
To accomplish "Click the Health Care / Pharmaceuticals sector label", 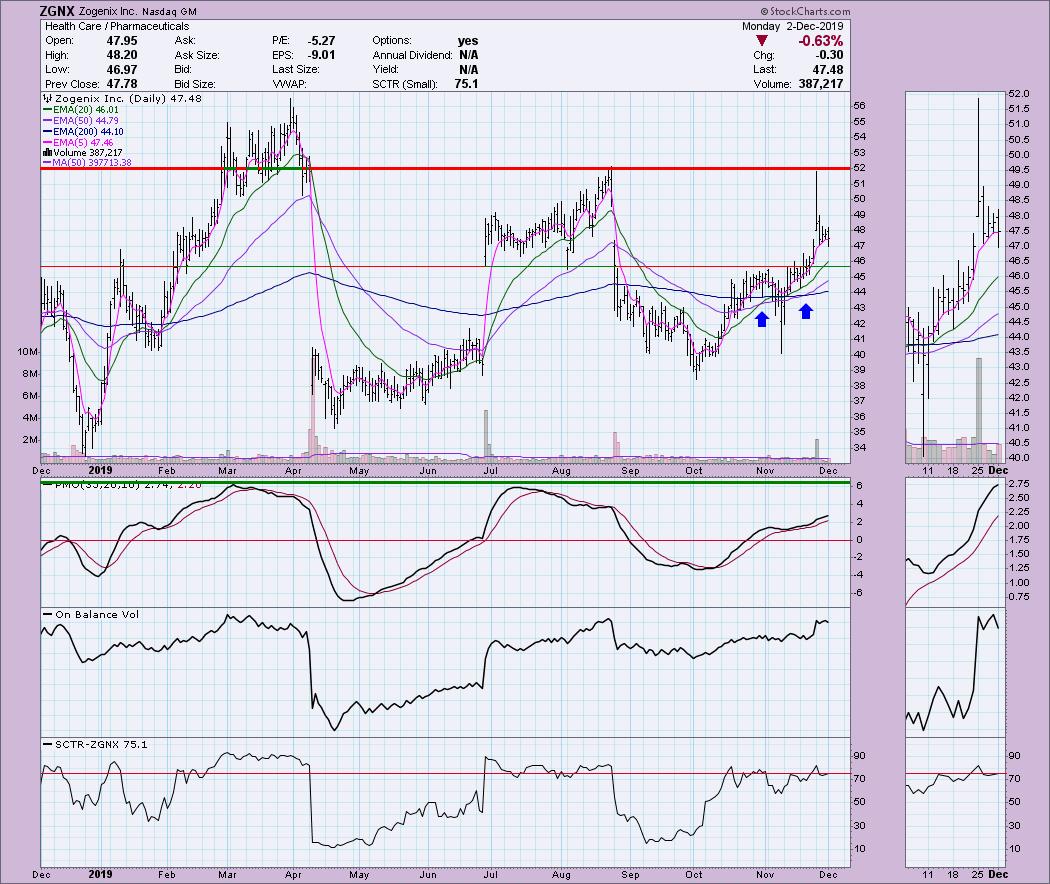I will 117,26.
